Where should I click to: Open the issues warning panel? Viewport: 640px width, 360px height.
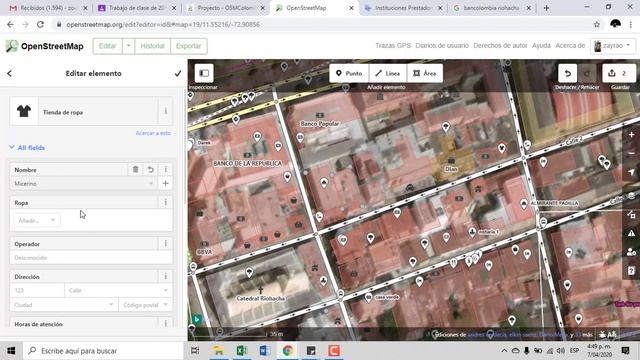point(631,233)
